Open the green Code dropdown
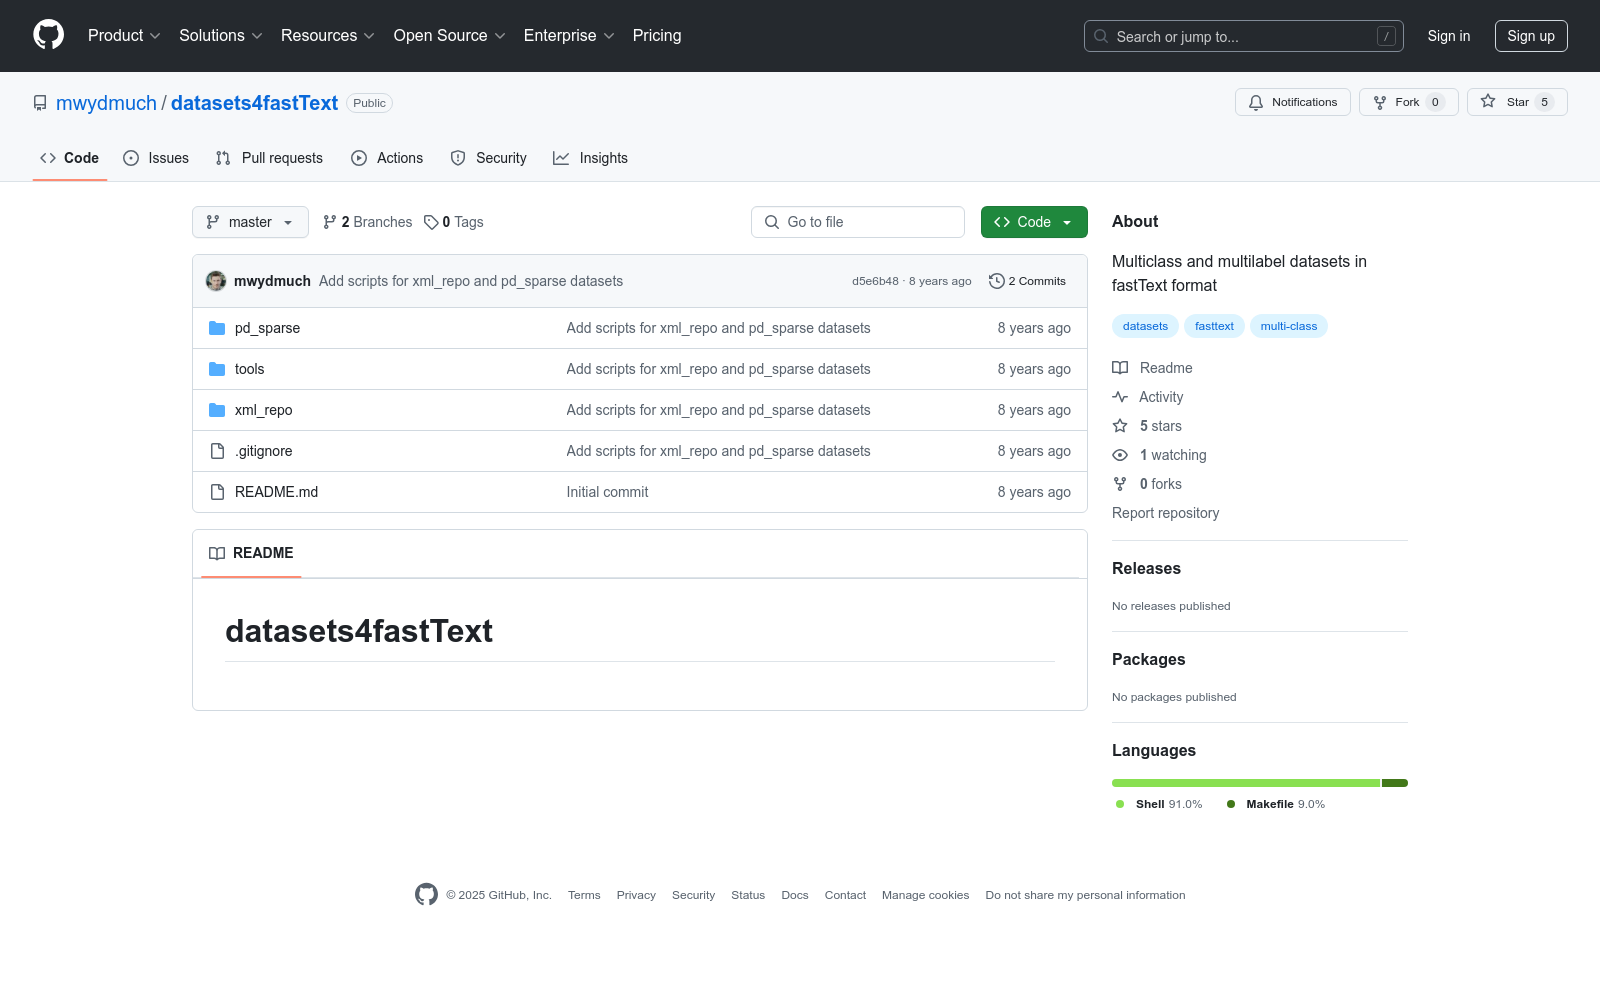 [x=1034, y=222]
